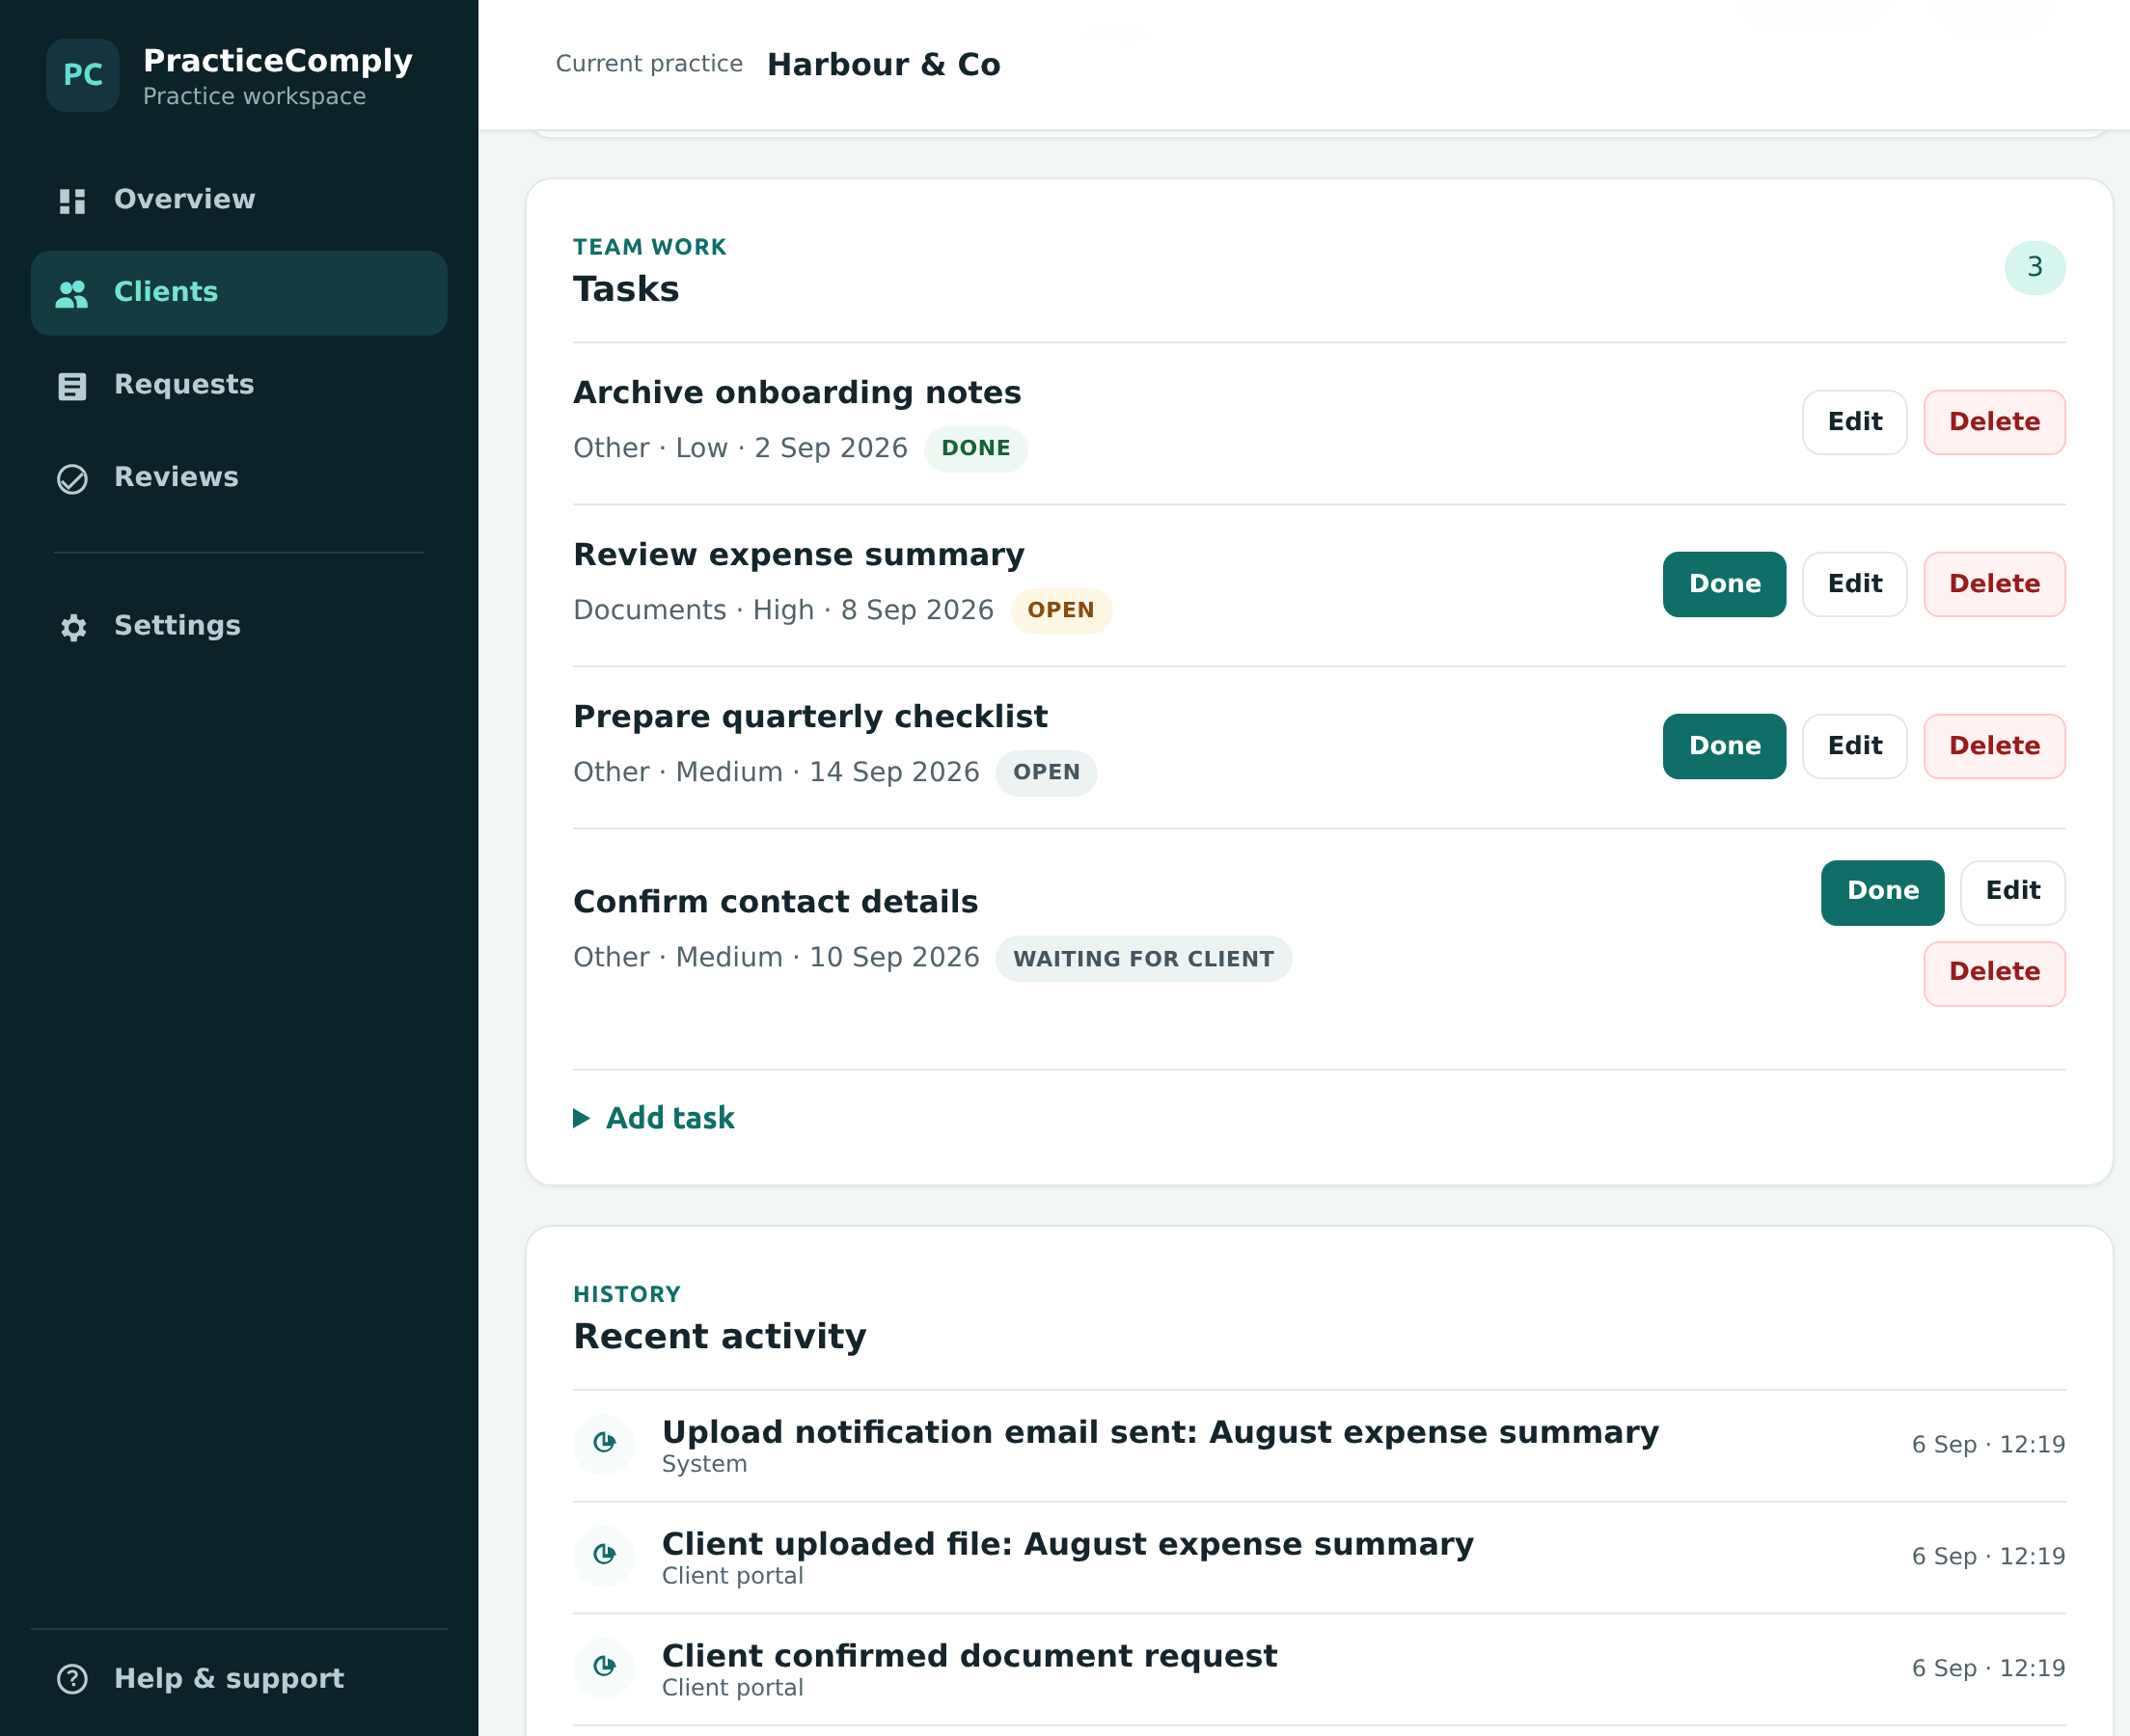2130x1736 pixels.
Task: Edit the Confirm contact details task
Action: point(2013,892)
